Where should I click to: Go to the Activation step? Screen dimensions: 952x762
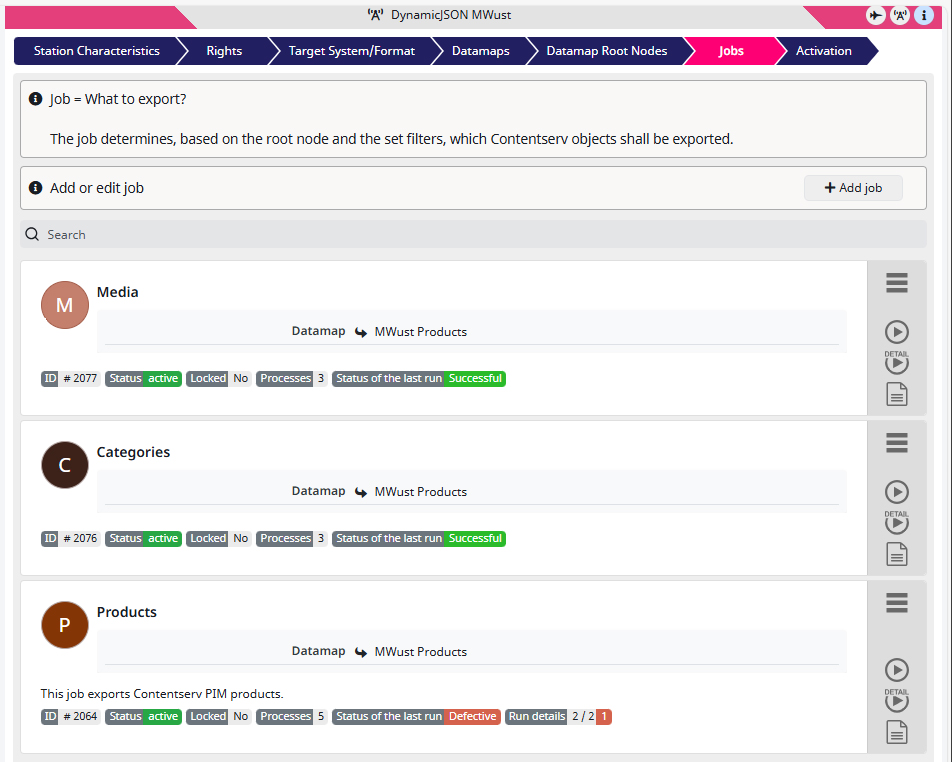point(823,51)
